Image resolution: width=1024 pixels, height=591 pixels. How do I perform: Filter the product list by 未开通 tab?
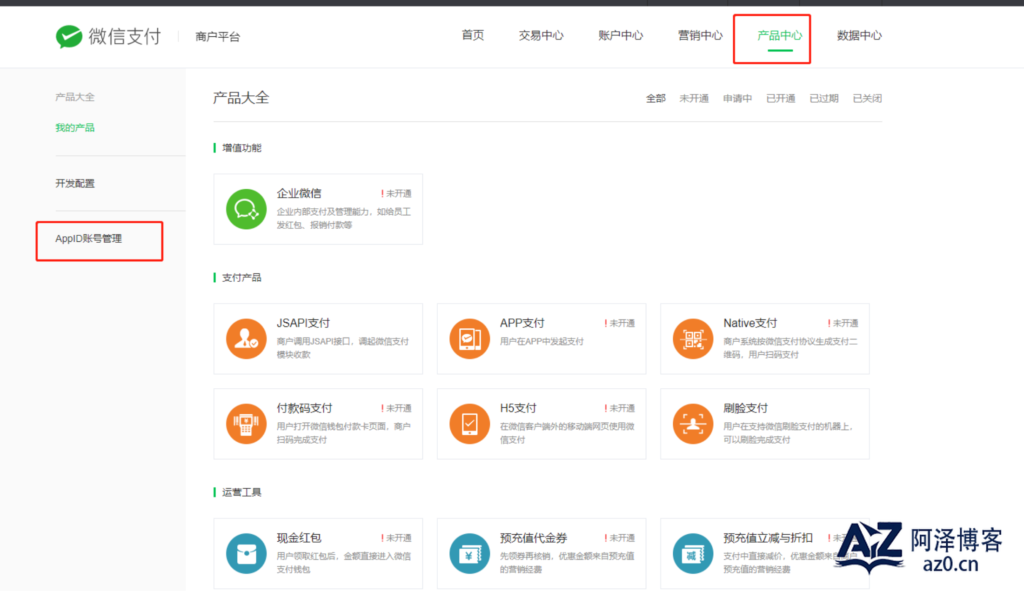pos(694,99)
